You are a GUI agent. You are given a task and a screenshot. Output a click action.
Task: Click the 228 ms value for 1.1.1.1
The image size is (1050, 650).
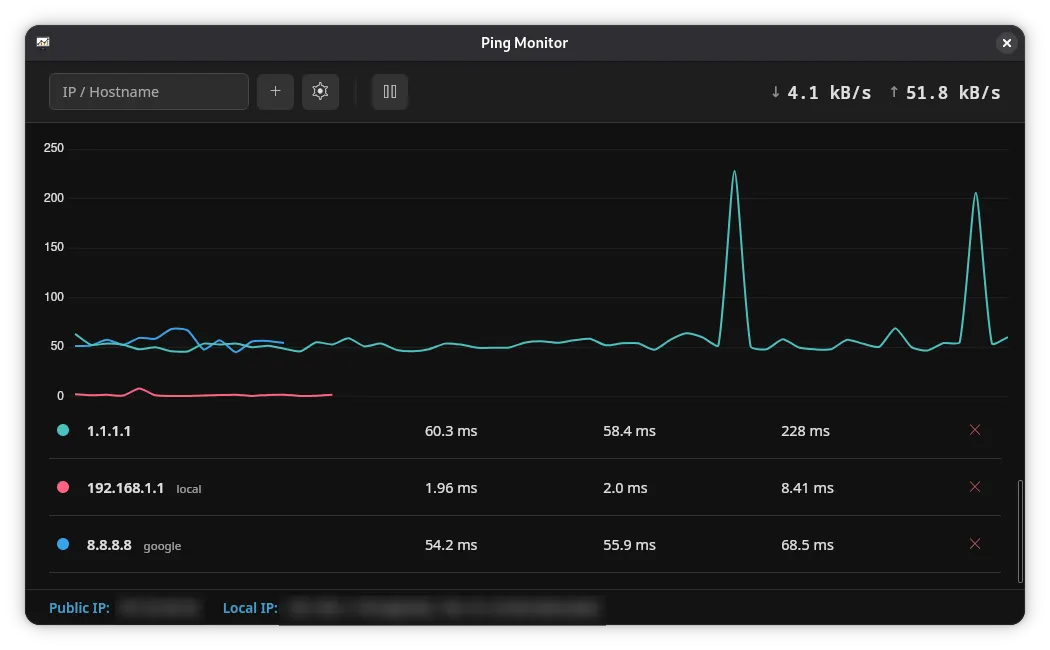point(805,431)
